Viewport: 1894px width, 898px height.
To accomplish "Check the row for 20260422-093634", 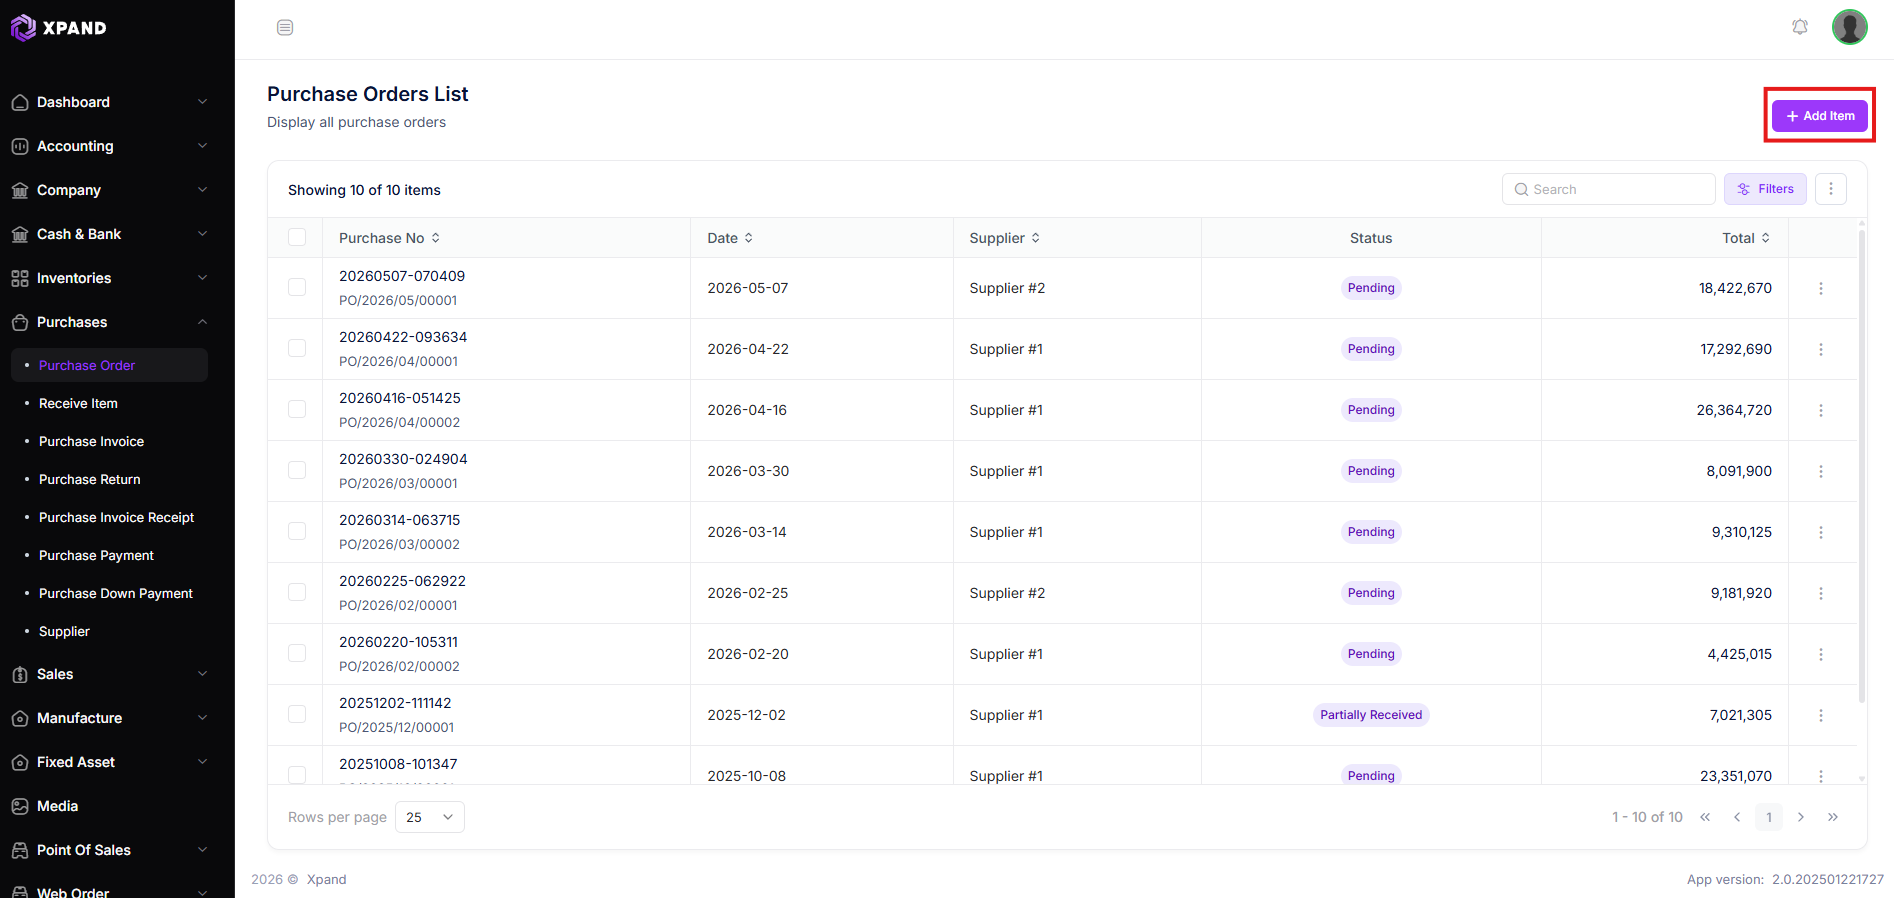I will pyautogui.click(x=297, y=348).
